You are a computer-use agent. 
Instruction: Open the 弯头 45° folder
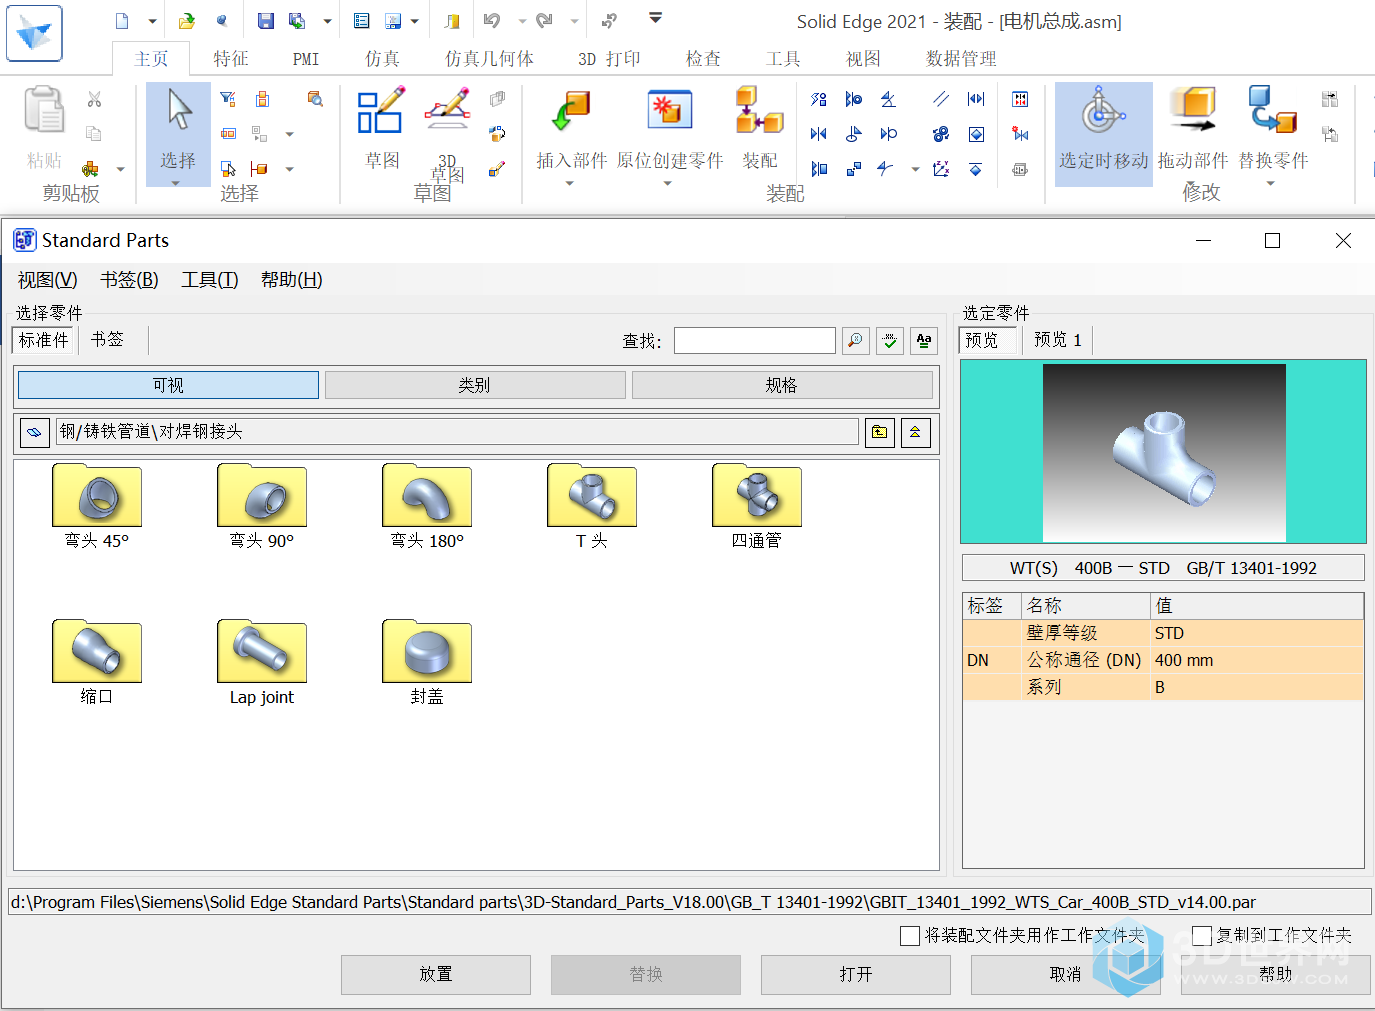pos(97,506)
